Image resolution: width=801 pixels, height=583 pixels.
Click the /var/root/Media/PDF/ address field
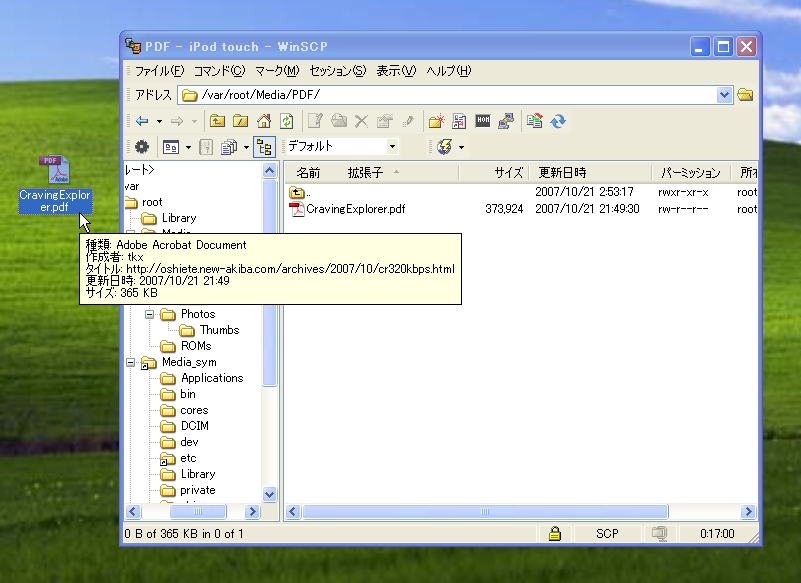click(x=456, y=95)
